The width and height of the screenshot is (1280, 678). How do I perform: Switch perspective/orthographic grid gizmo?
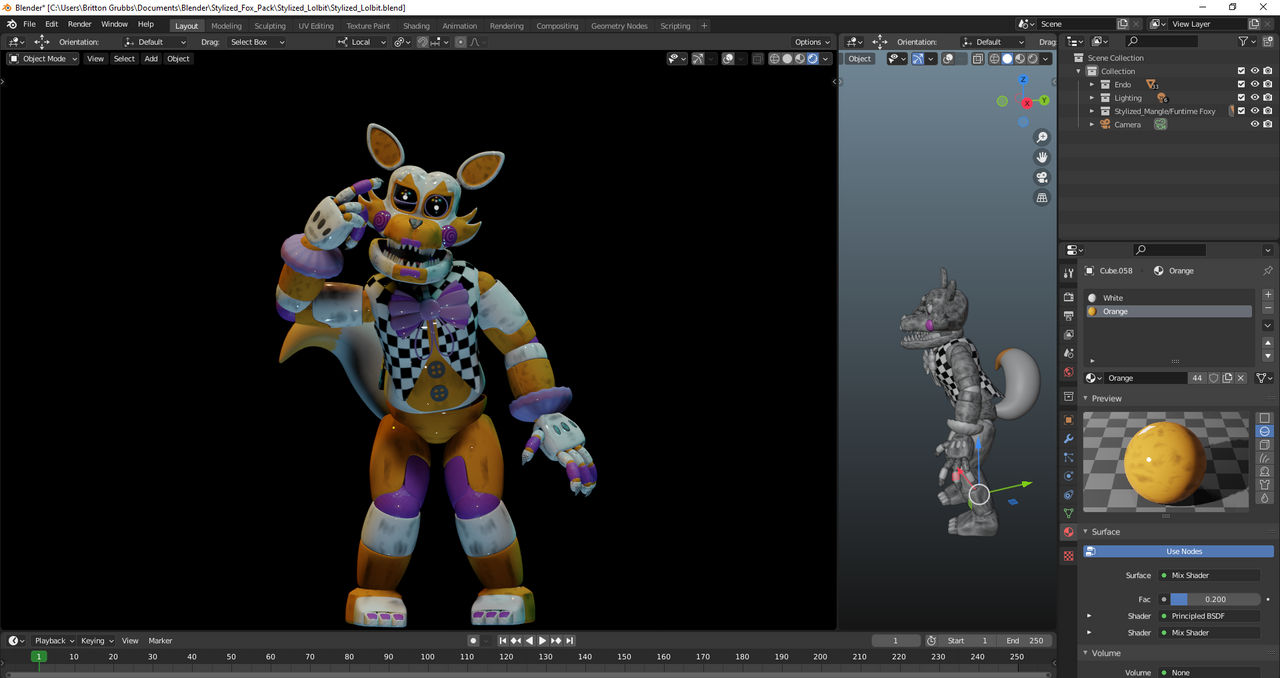coord(1042,198)
